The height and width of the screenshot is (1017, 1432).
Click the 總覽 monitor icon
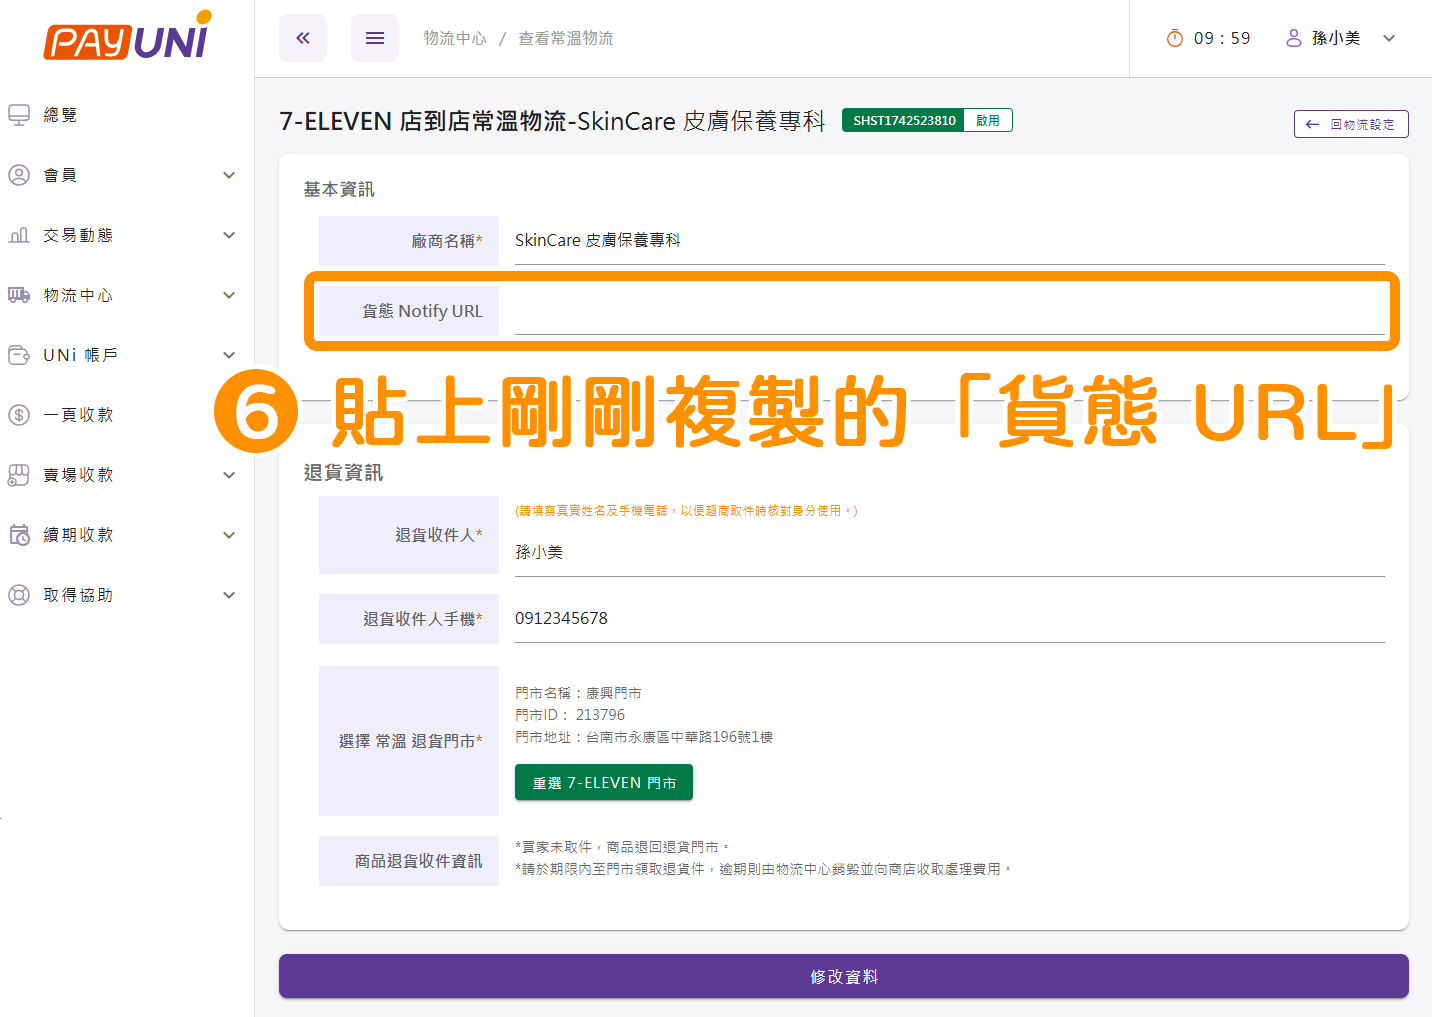19,115
